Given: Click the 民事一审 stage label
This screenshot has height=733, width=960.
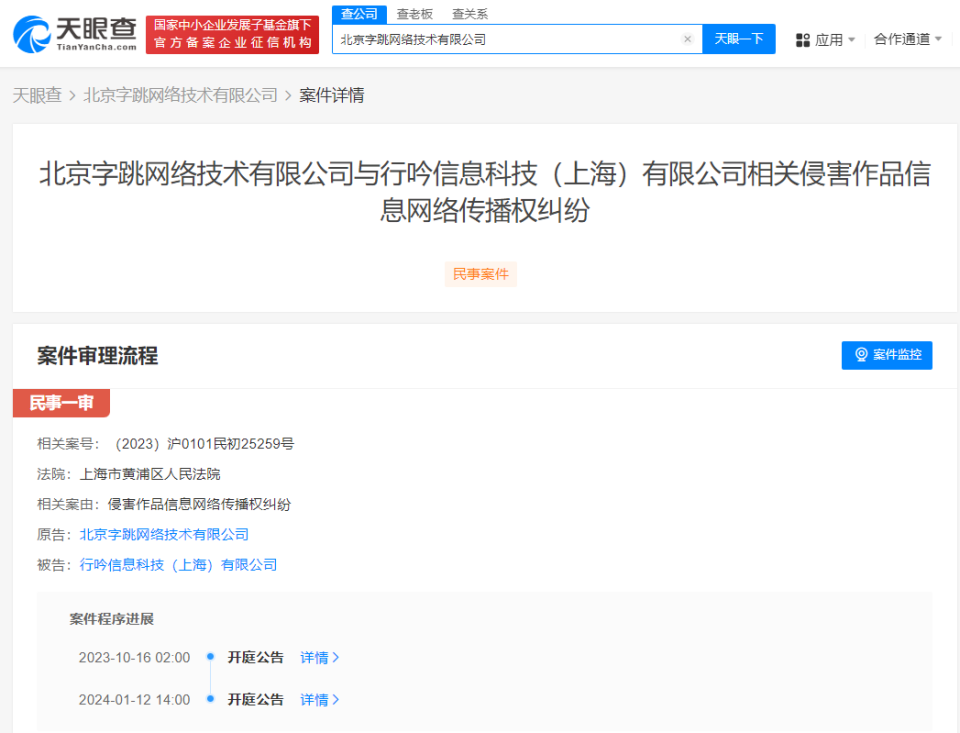Looking at the screenshot, I should pos(61,403).
